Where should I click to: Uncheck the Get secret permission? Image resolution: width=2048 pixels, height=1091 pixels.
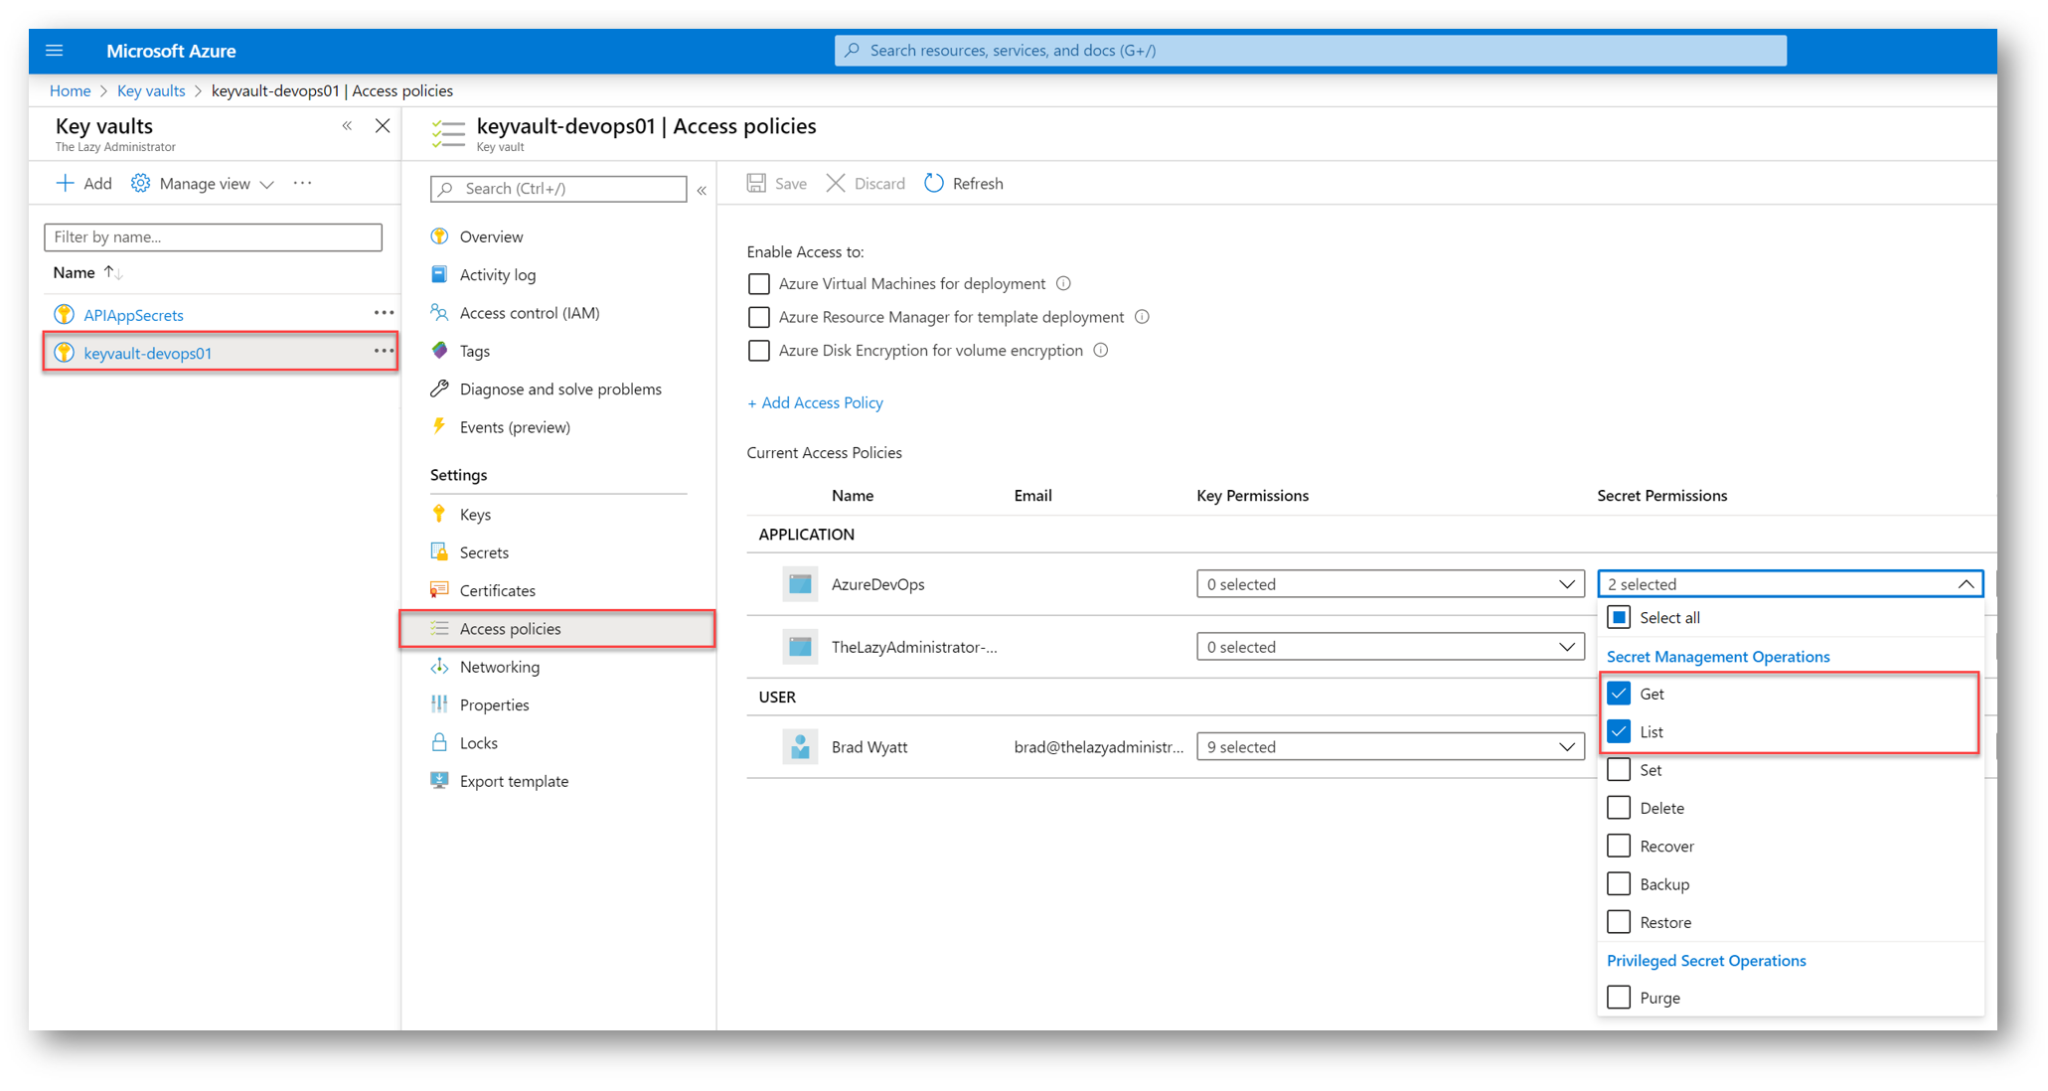click(1619, 693)
